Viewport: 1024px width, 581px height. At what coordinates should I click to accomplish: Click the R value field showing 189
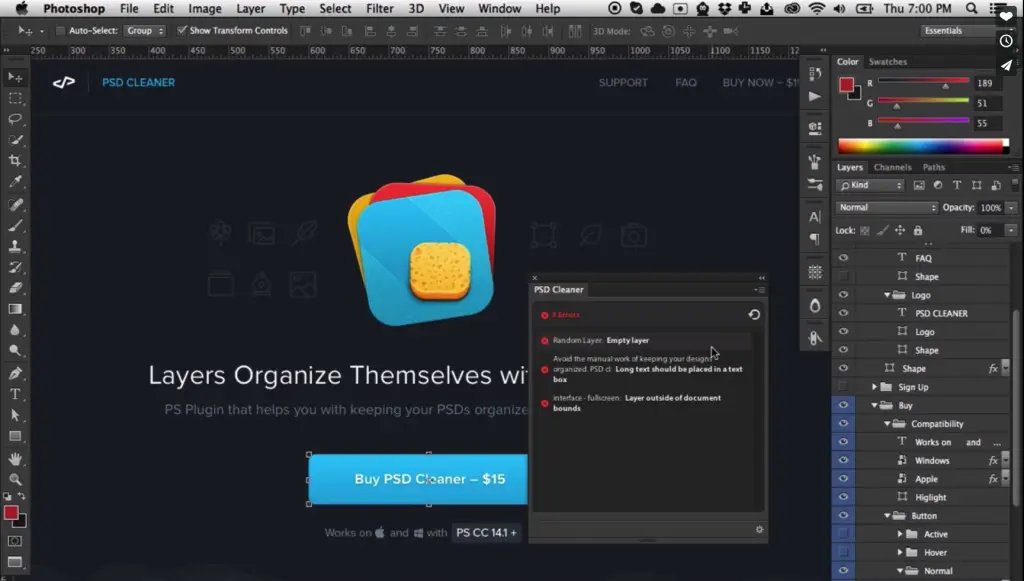[x=986, y=83]
